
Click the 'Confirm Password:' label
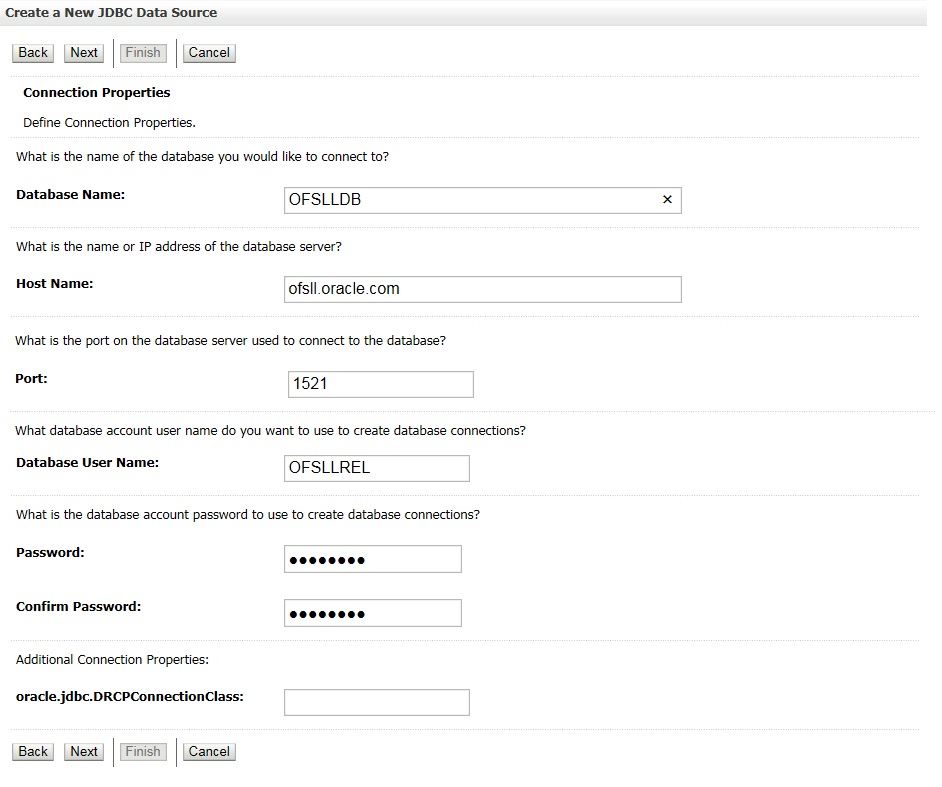pos(79,607)
